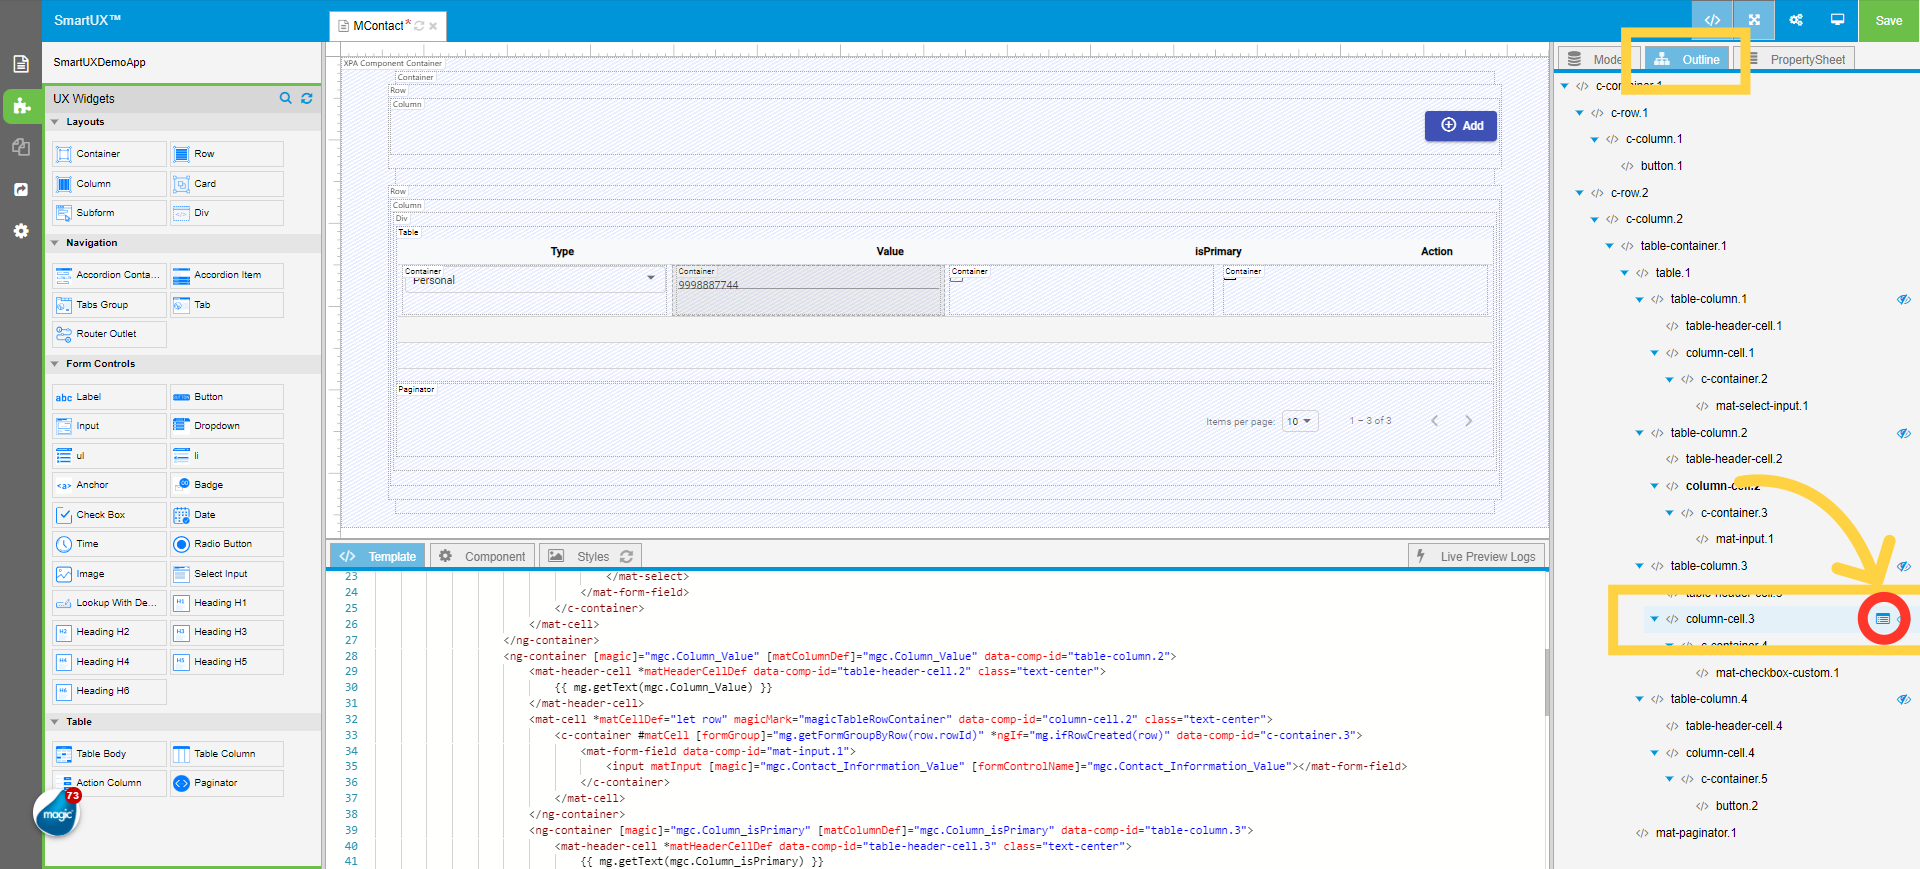Select the Check Box widget
This screenshot has height=869, width=1920.
point(109,515)
